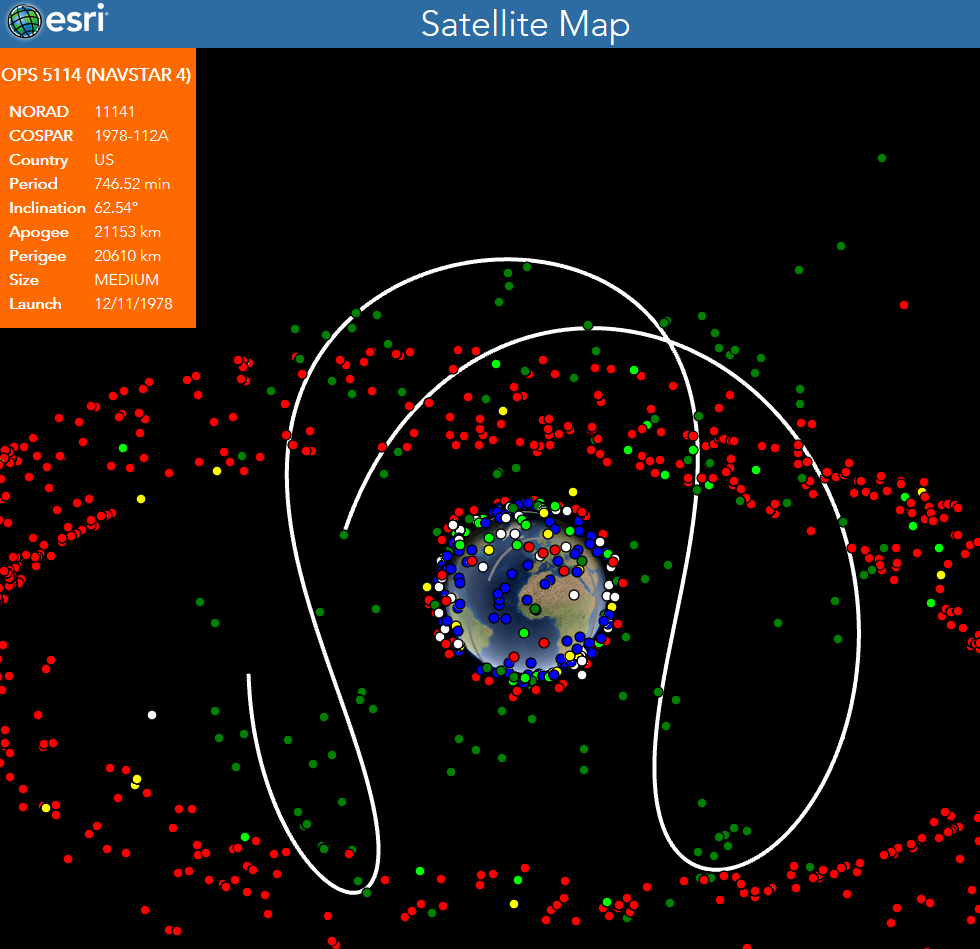Select the topmost dark green satellite at upper right
Viewport: 980px width, 949px height.
pos(881,158)
